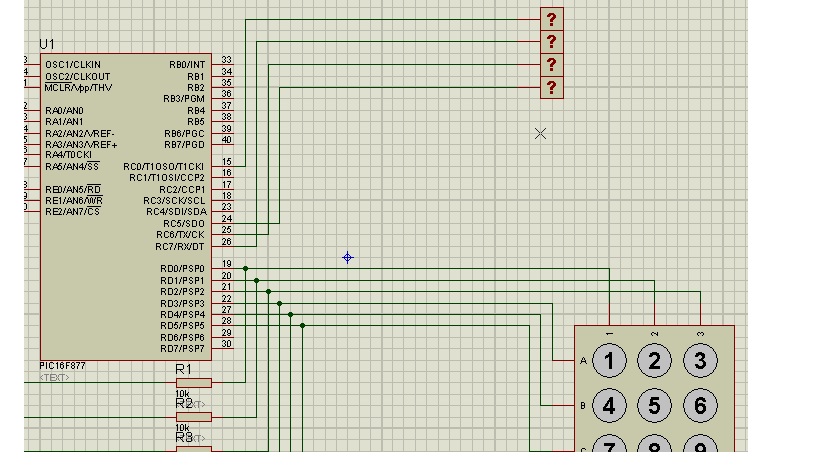Select logic probe wired to RC5 pin 24
This screenshot has height=466, width=819.
pyautogui.click(x=552, y=87)
